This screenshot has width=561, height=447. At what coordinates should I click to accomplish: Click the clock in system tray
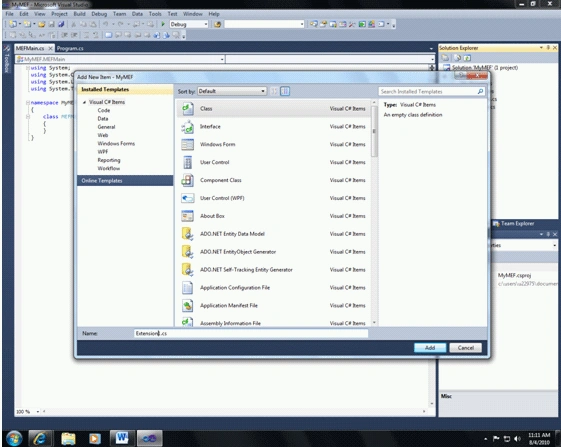tap(539, 438)
